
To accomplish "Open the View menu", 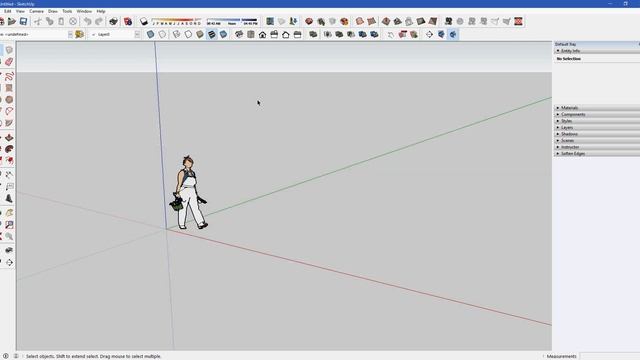I will click(x=20, y=11).
